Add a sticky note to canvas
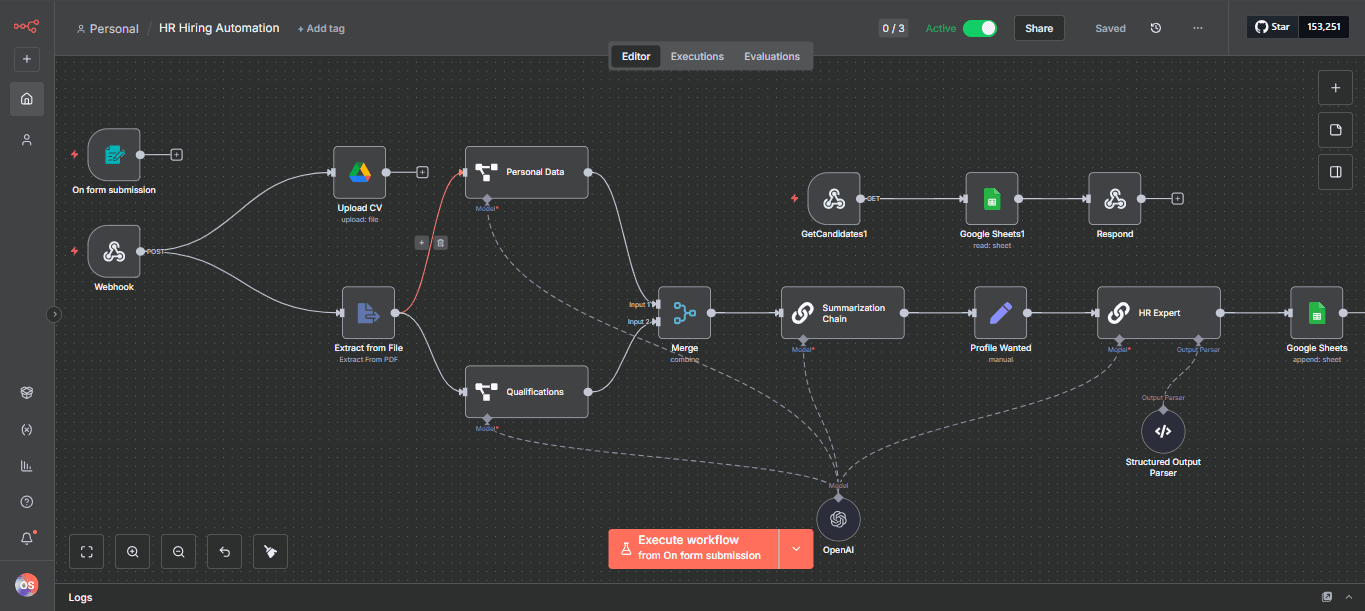The width and height of the screenshot is (1365, 611). click(1335, 130)
